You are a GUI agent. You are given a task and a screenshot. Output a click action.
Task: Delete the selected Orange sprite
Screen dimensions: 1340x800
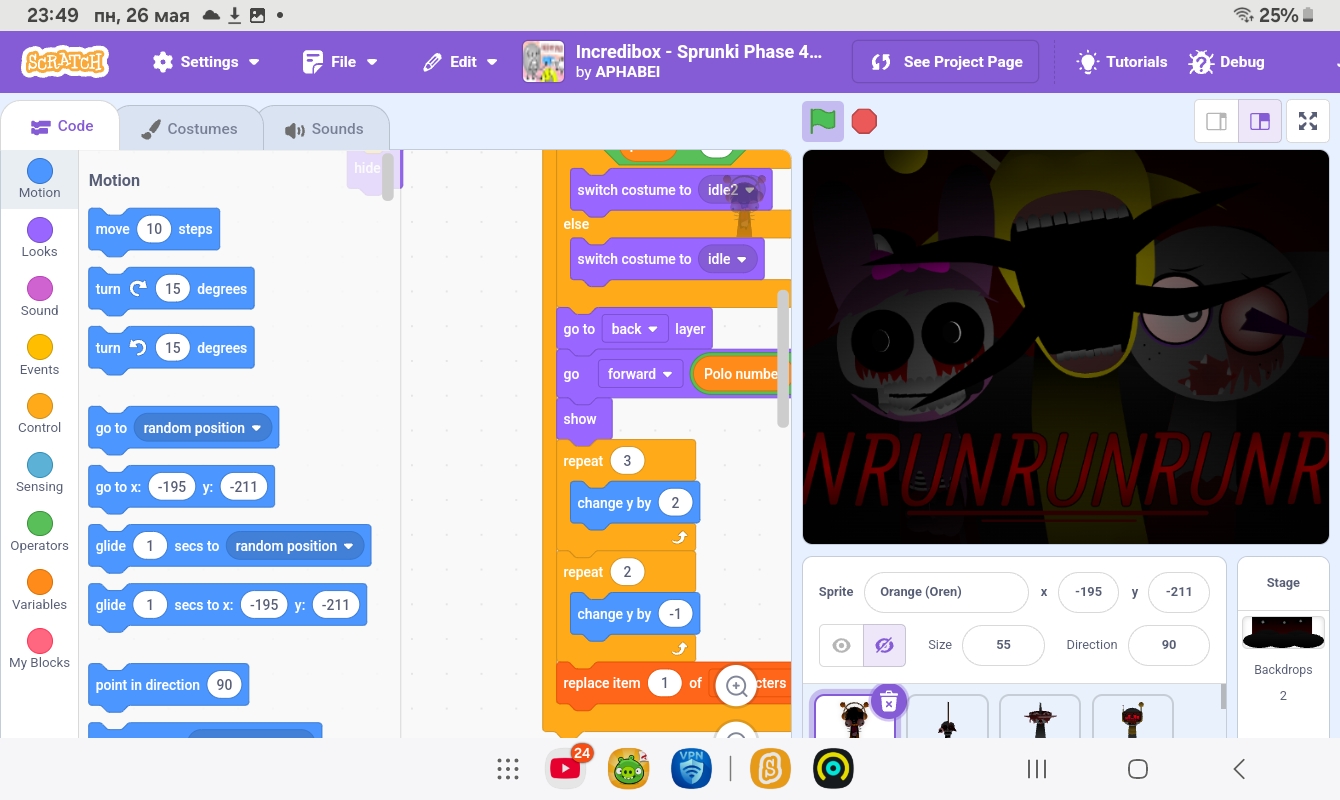[x=888, y=702]
